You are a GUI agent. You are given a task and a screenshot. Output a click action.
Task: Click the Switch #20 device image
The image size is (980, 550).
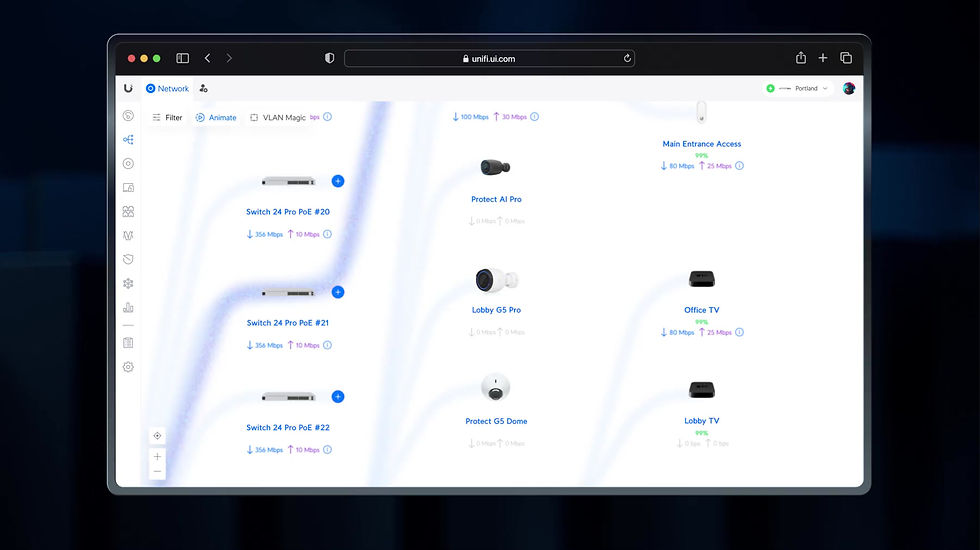pos(288,181)
